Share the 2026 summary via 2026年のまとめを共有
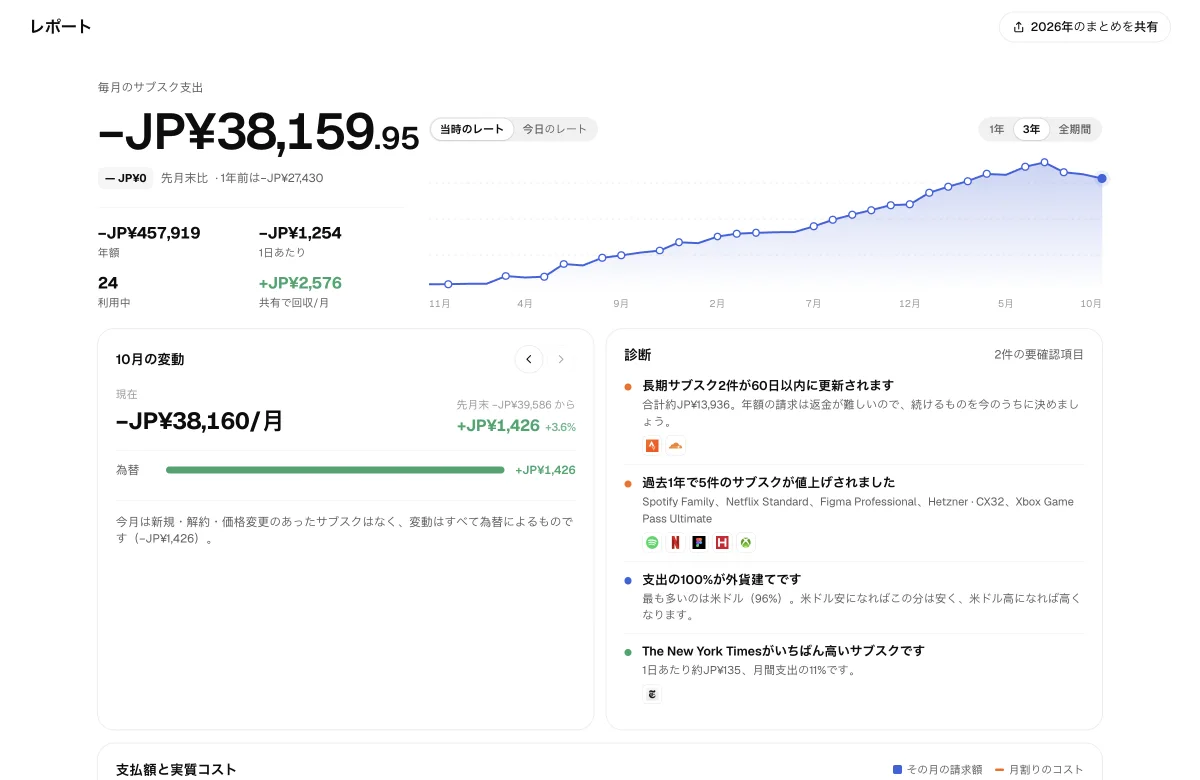The image size is (1200, 780). pos(1085,27)
